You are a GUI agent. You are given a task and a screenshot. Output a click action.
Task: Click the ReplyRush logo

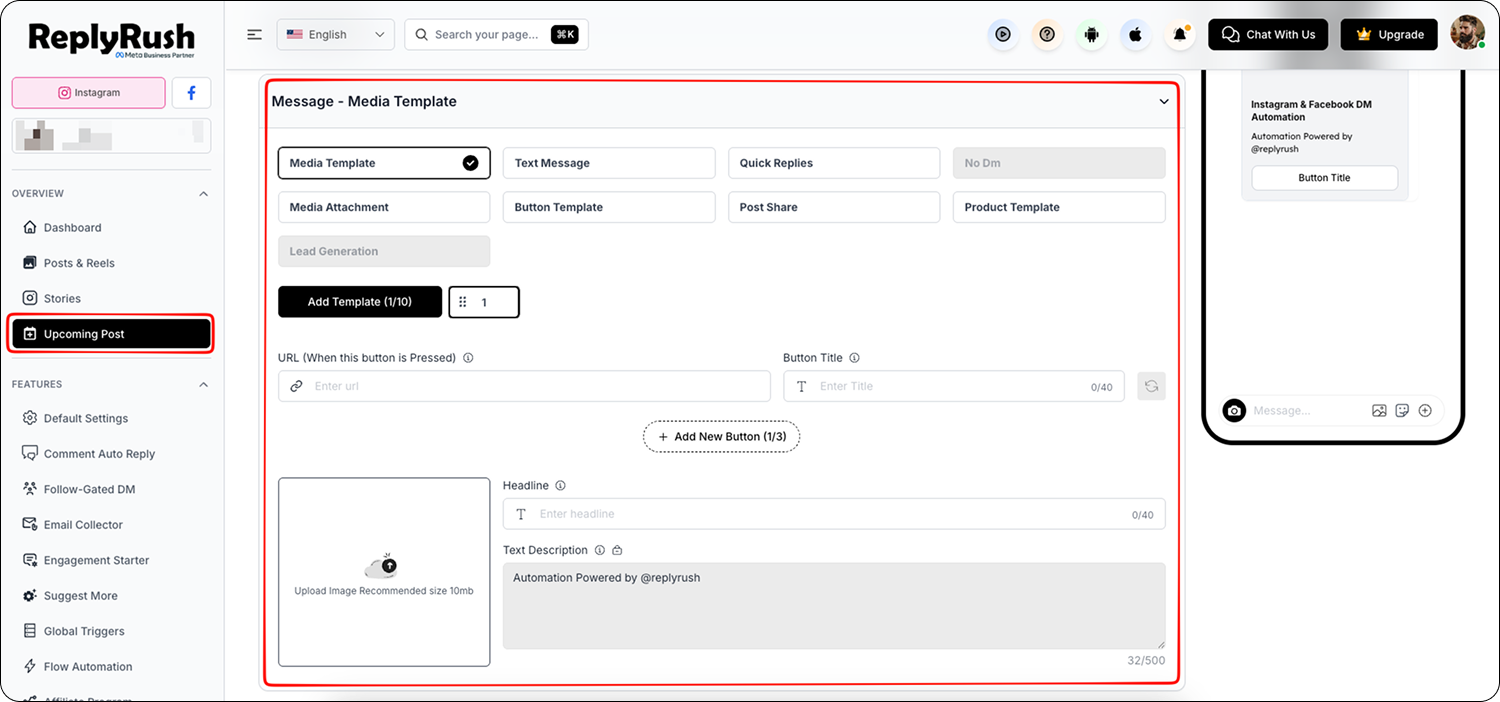click(x=111, y=39)
